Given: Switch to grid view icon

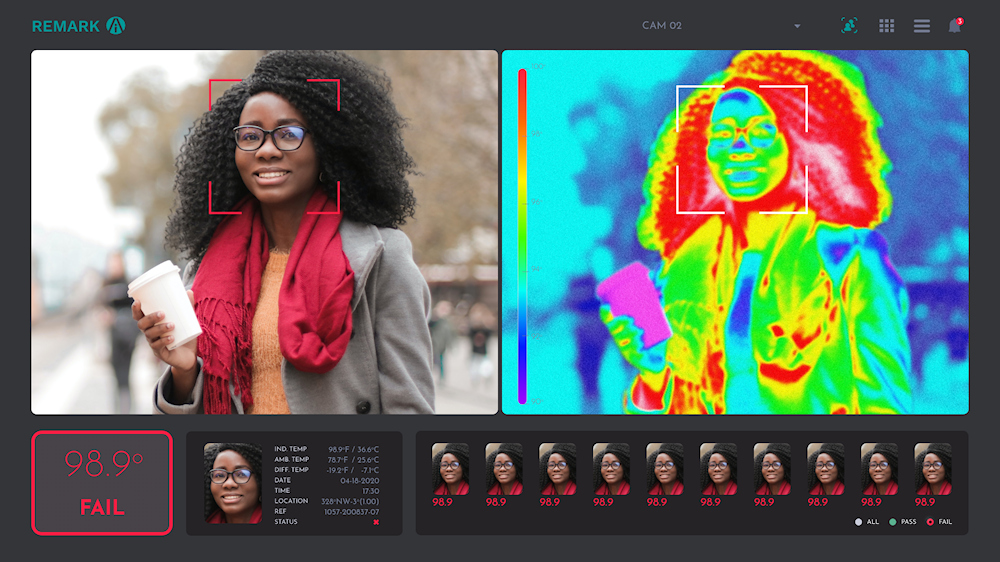Looking at the screenshot, I should tap(886, 26).
